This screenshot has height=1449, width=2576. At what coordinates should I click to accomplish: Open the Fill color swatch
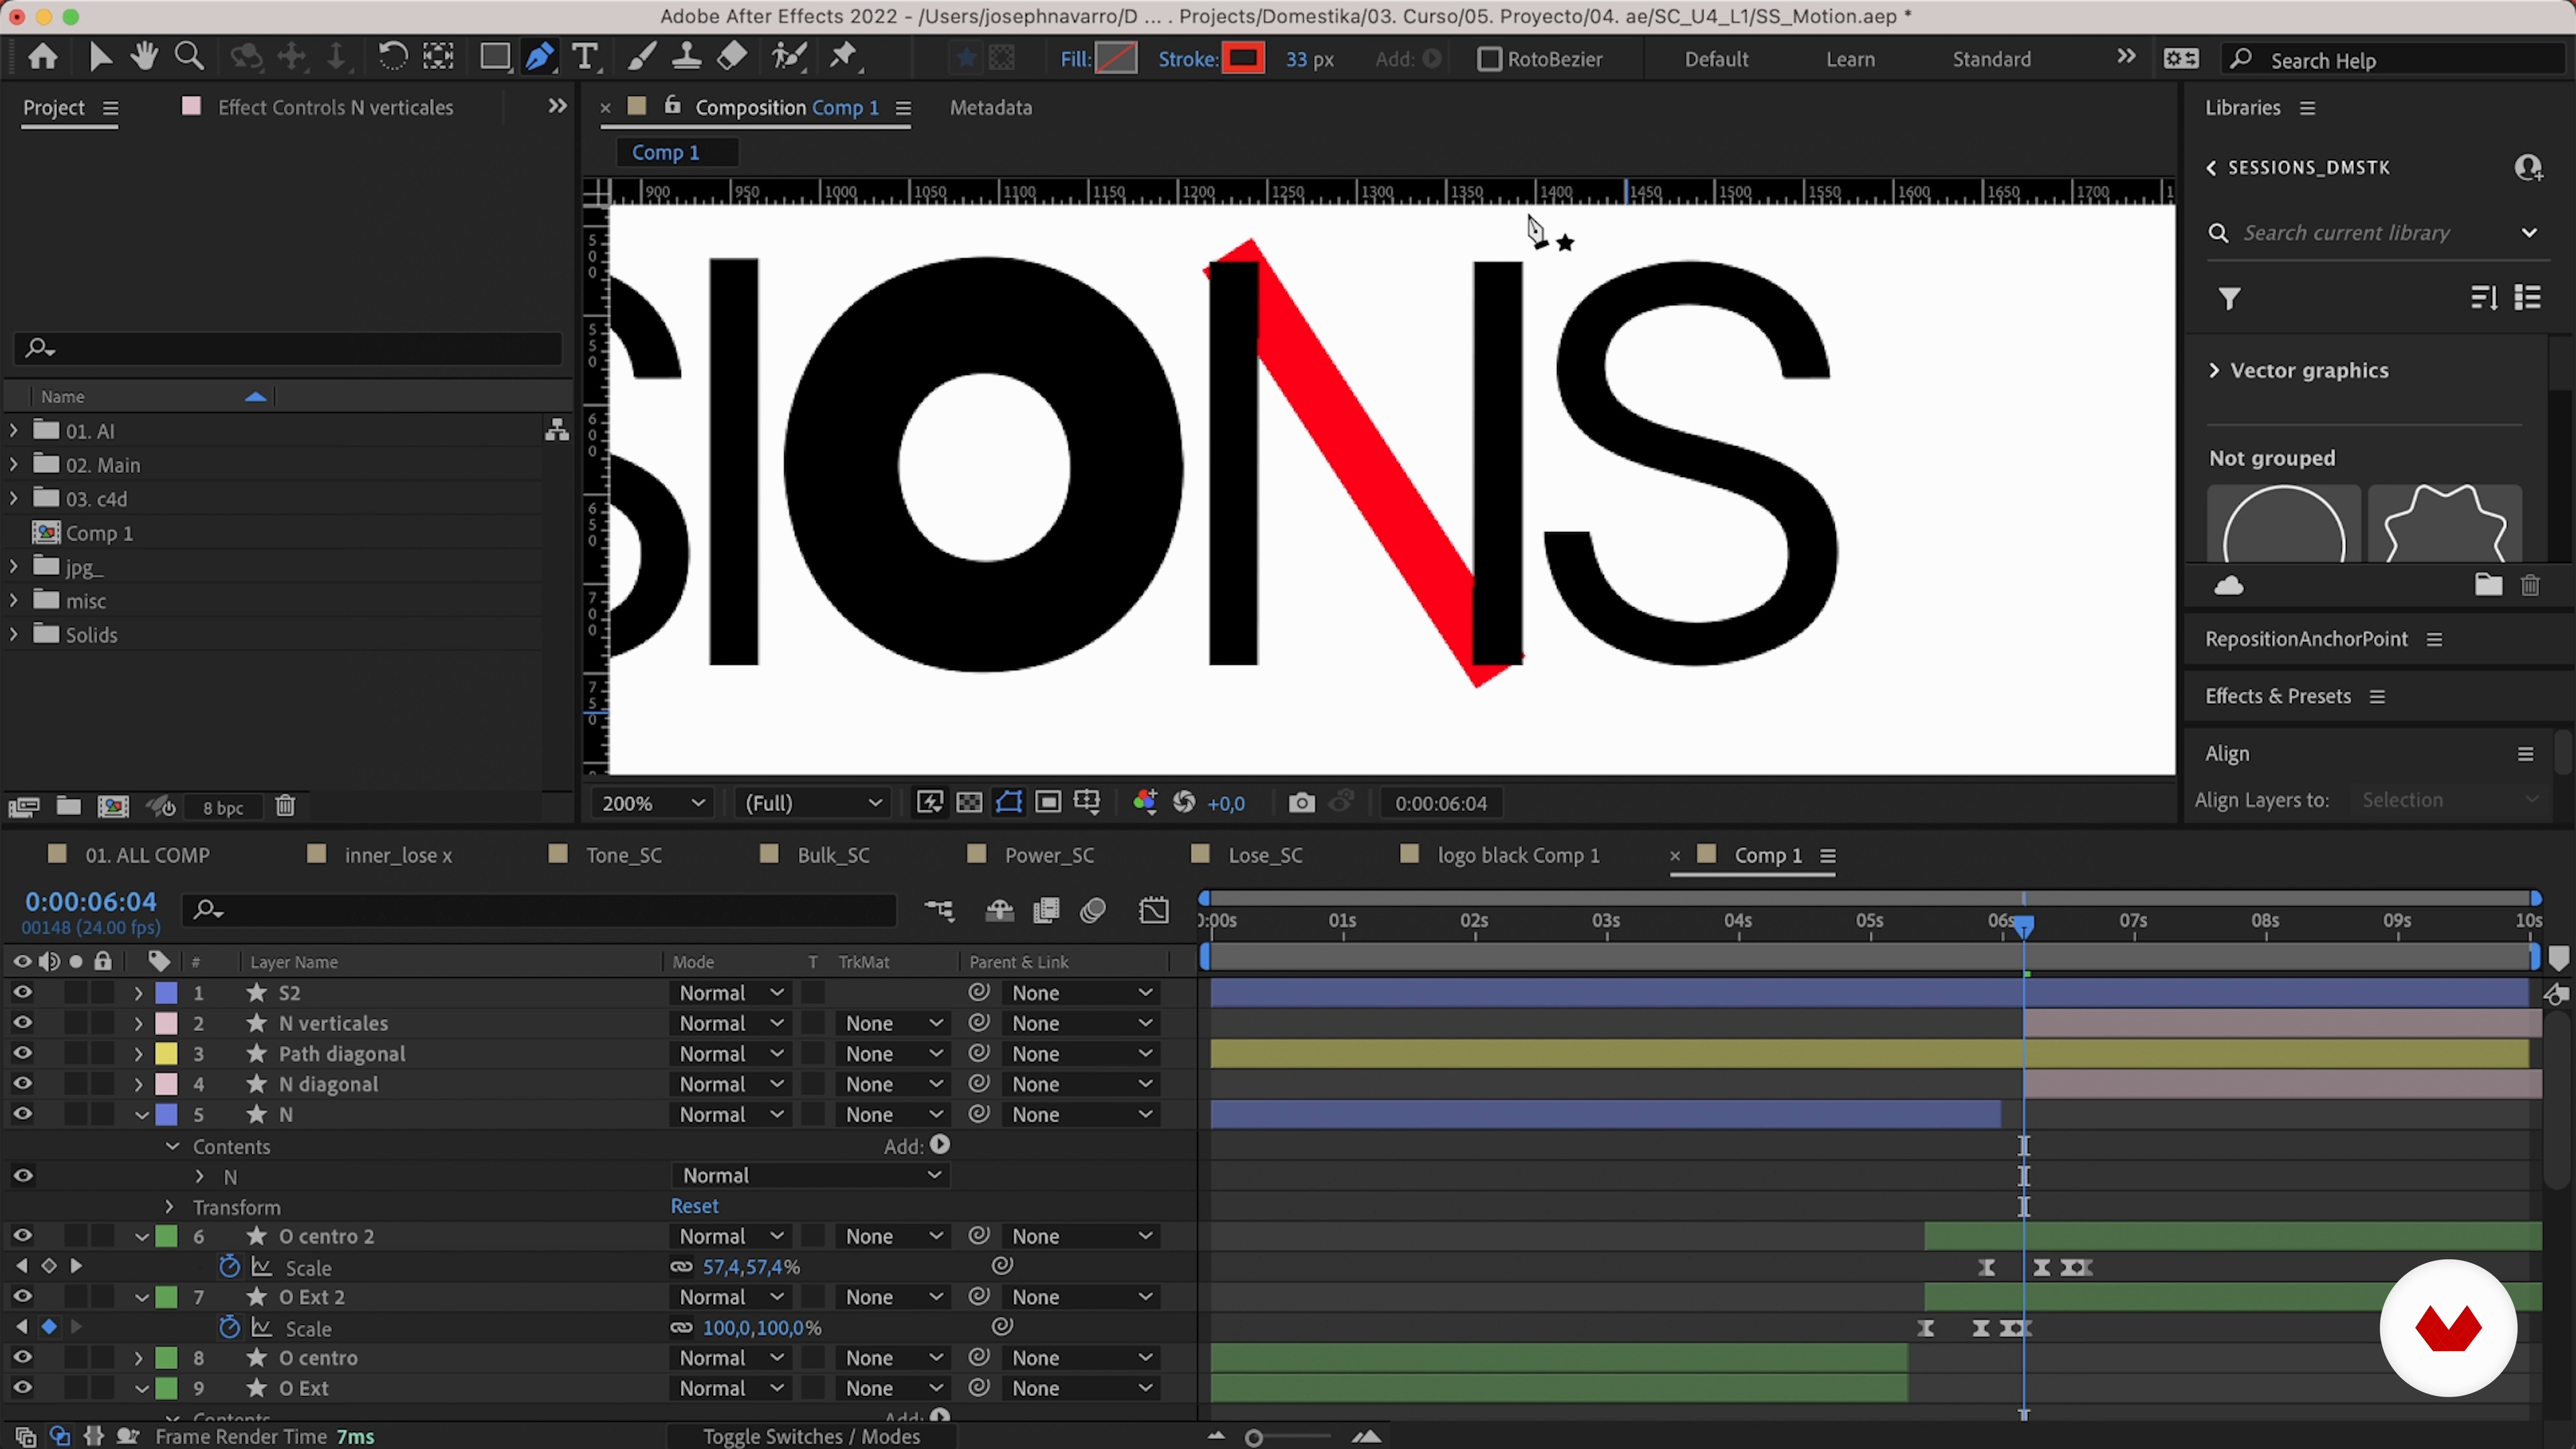pyautogui.click(x=1116, y=59)
